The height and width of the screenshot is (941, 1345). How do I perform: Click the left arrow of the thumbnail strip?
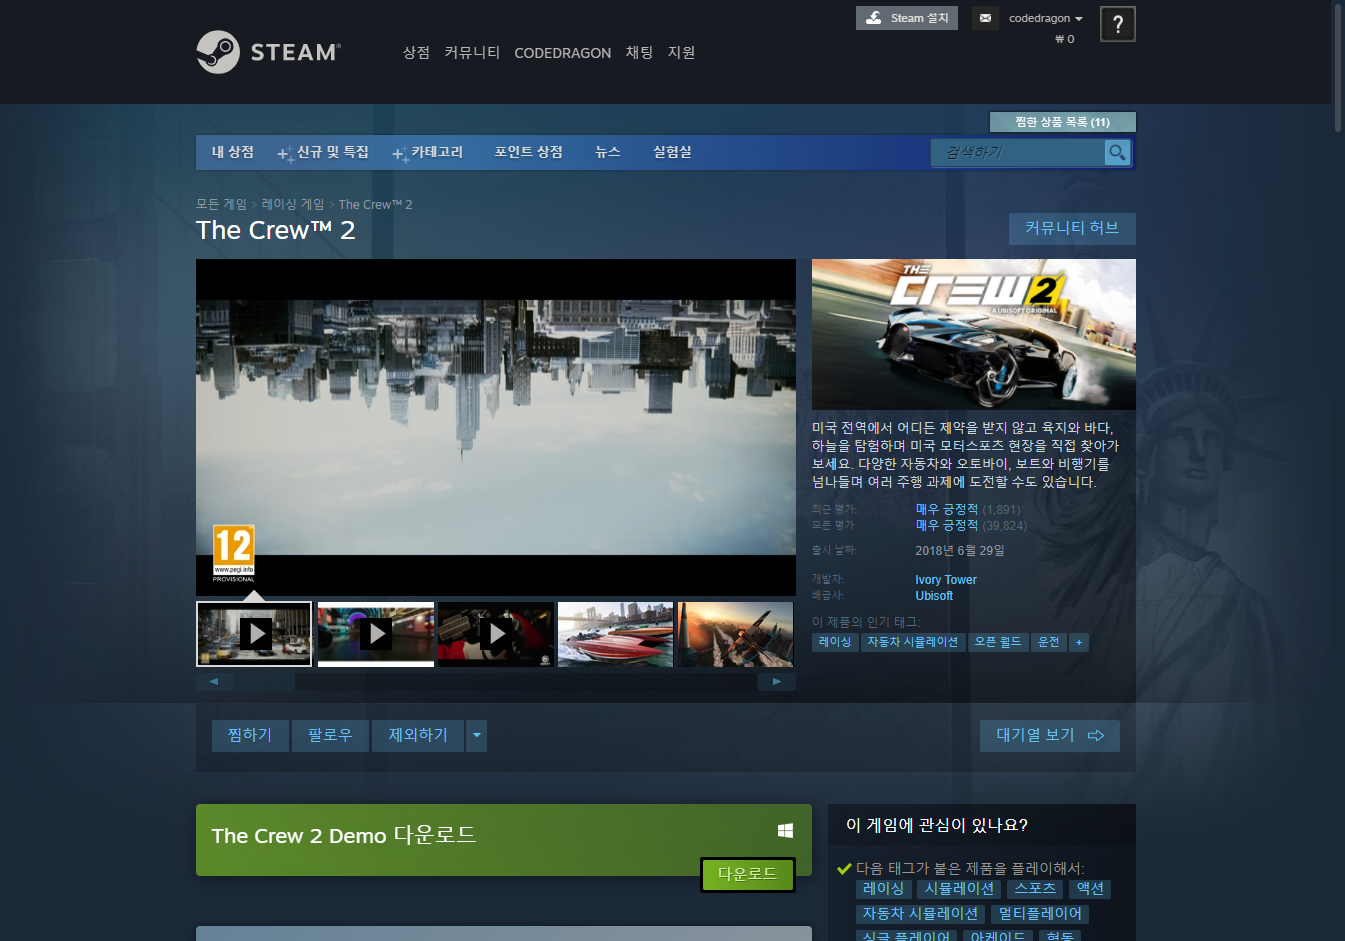pos(214,681)
